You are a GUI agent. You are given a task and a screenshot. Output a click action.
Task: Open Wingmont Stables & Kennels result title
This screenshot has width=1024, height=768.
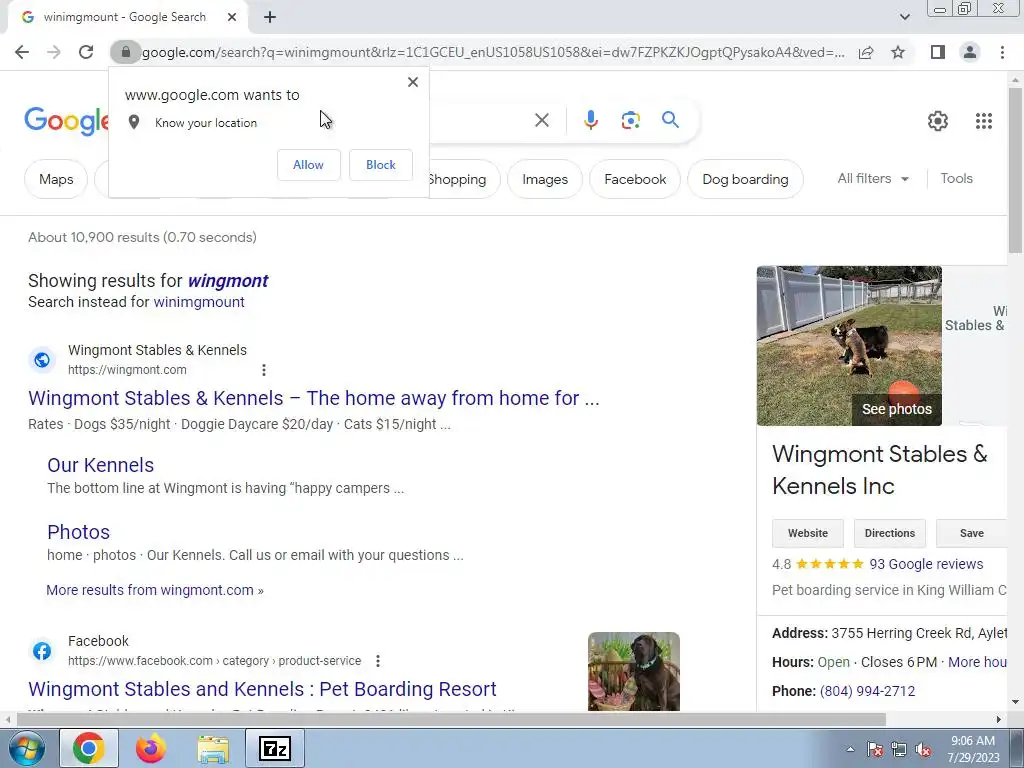[313, 398]
